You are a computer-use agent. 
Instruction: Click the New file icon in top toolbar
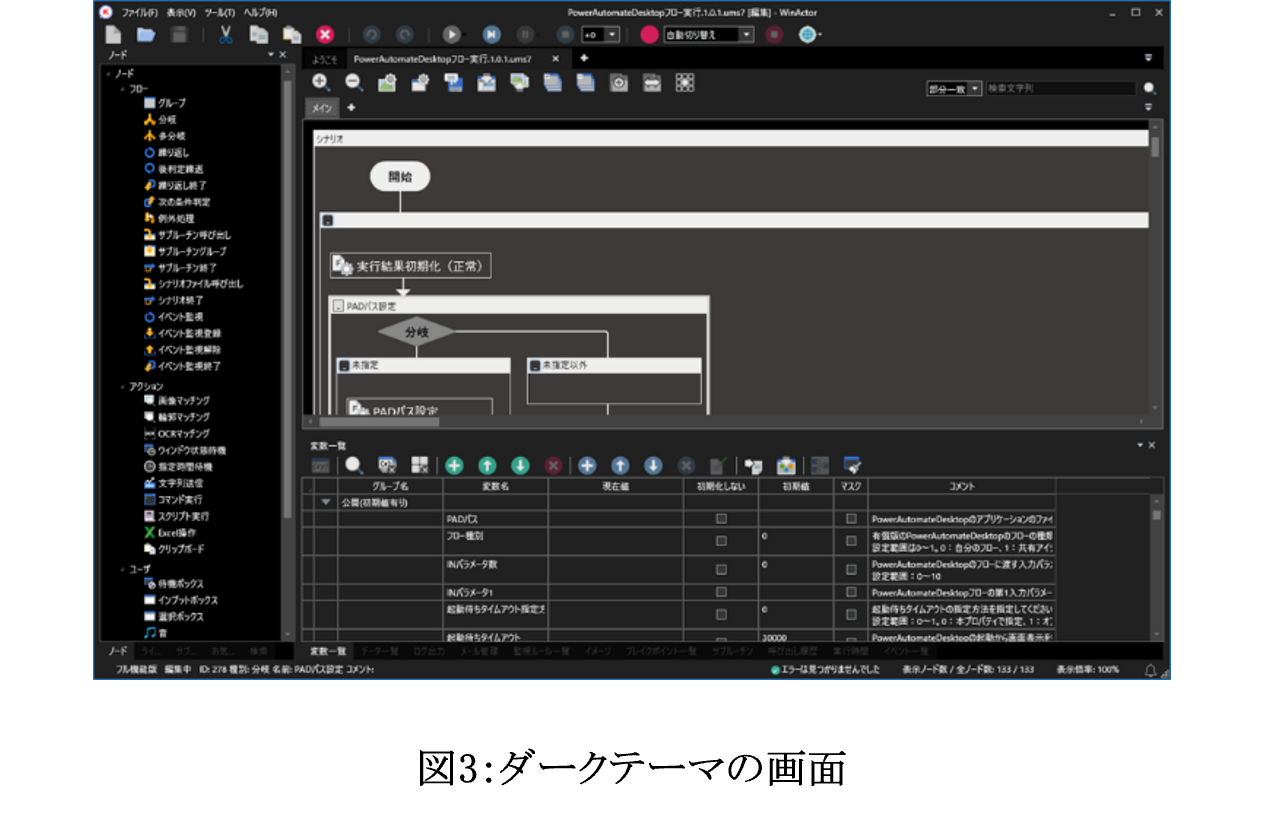click(114, 34)
